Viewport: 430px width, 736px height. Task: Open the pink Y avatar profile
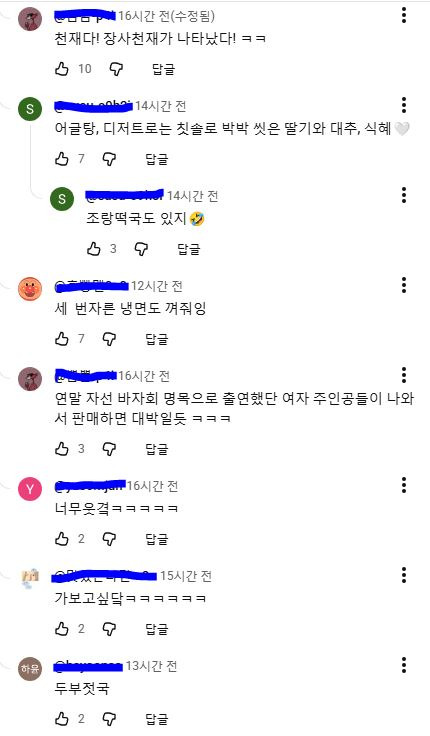coord(30,489)
